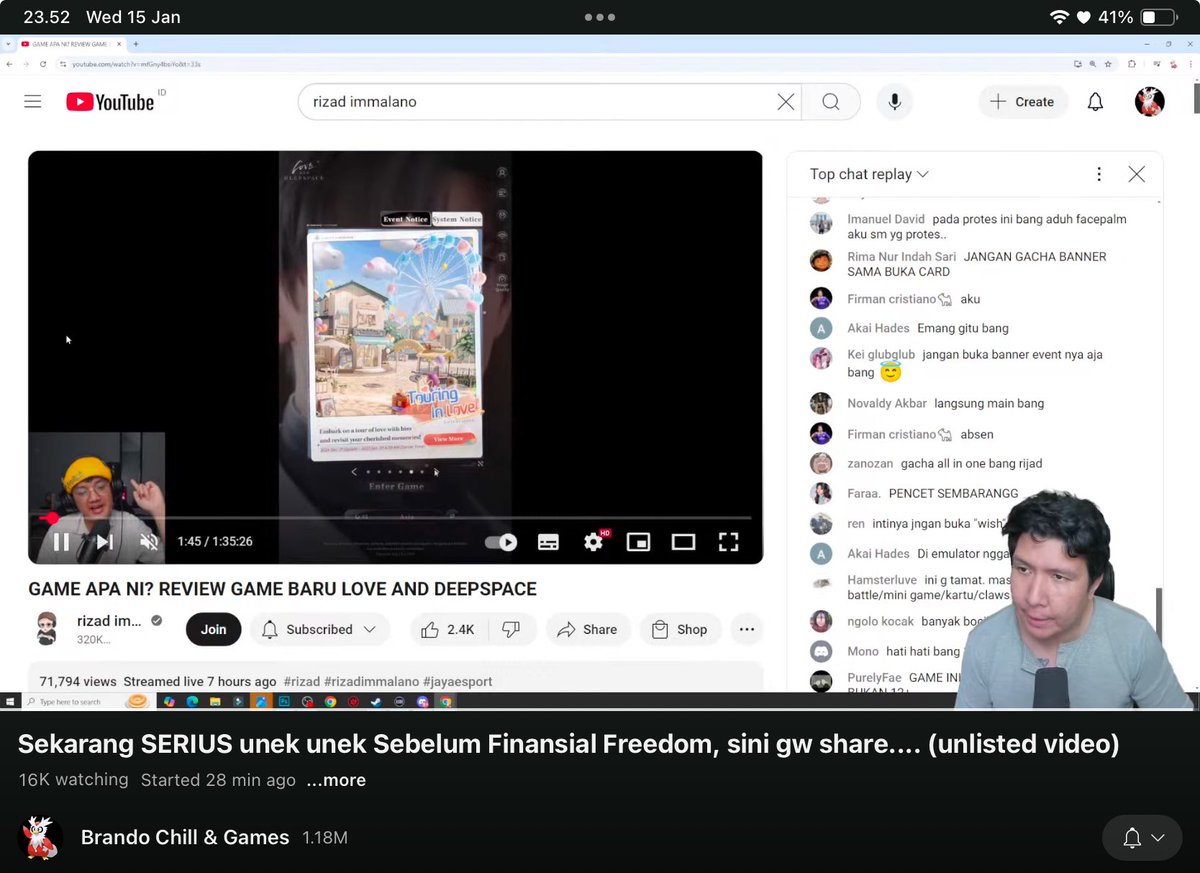
Task: Start voice search with the microphone icon
Action: (895, 102)
